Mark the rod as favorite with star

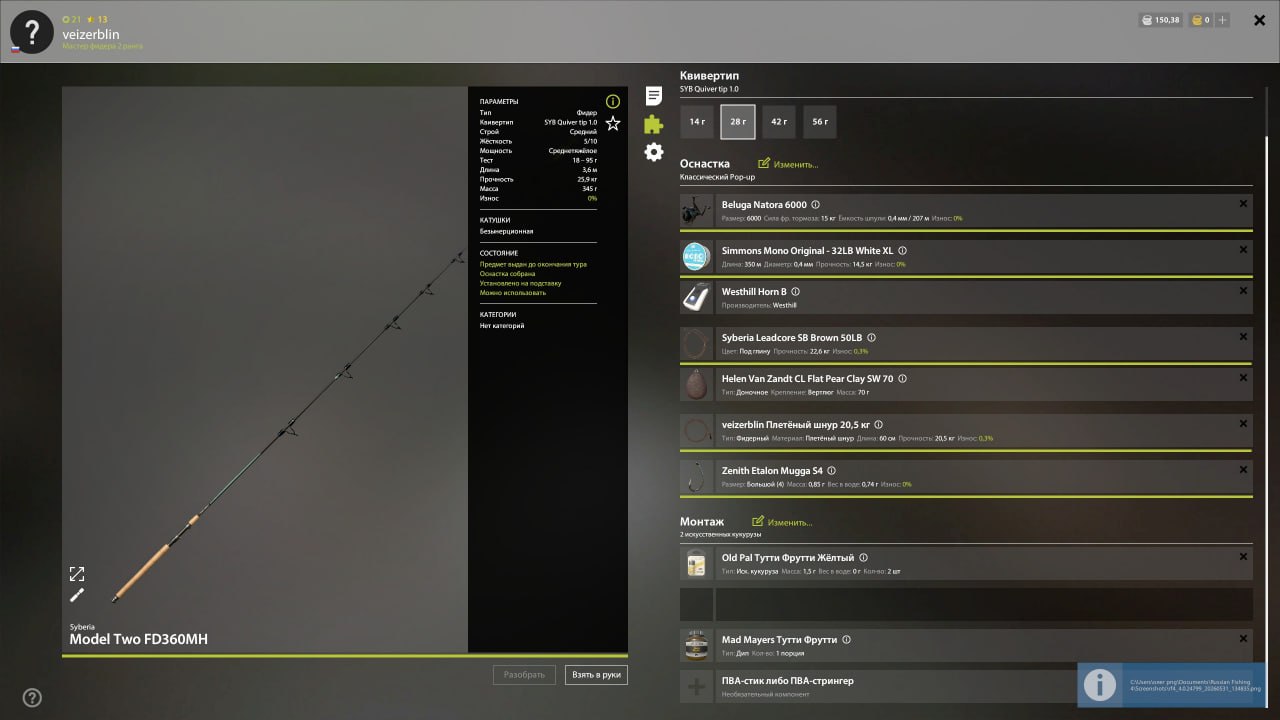coord(613,123)
